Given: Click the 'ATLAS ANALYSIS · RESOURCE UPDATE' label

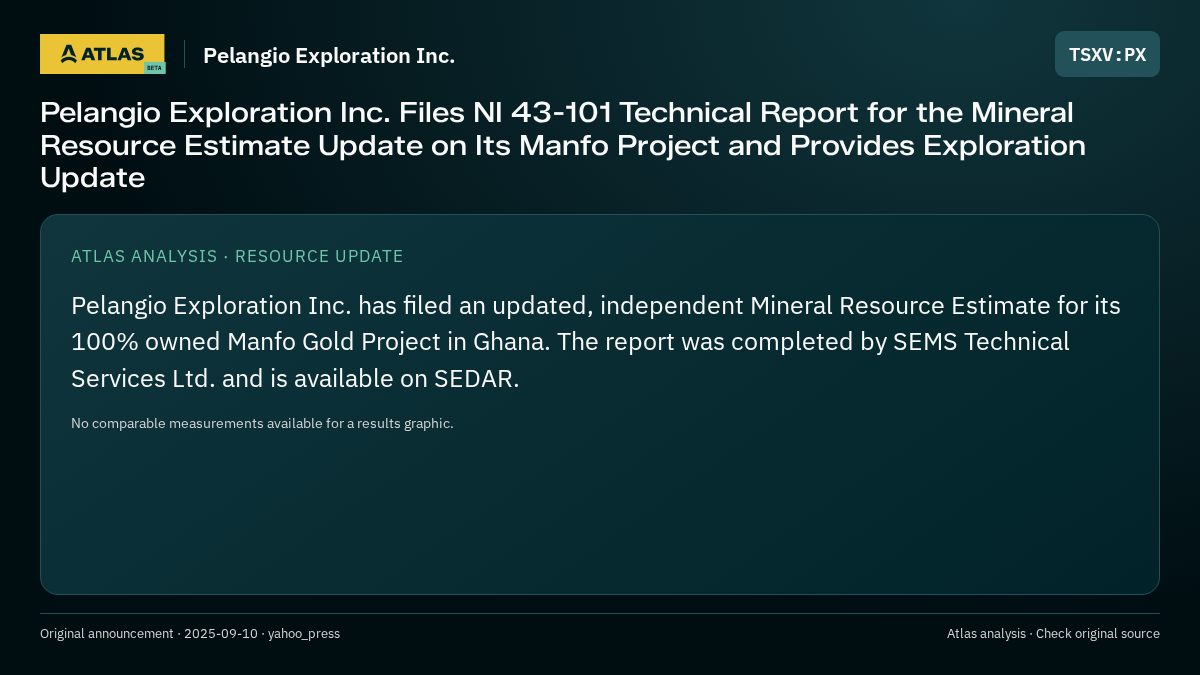Looking at the screenshot, I should click(x=237, y=256).
